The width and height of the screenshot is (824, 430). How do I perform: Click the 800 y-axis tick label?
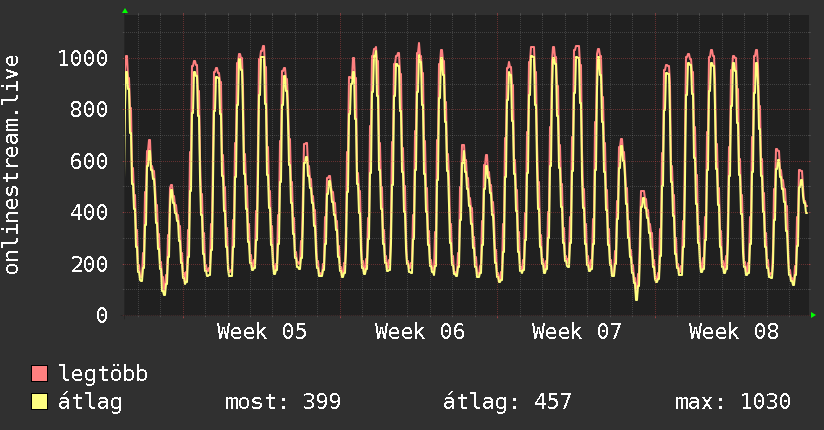[90, 110]
